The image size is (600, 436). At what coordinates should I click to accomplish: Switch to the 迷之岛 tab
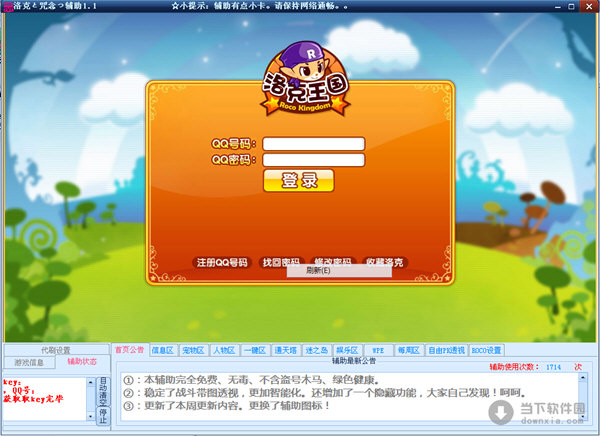point(316,350)
